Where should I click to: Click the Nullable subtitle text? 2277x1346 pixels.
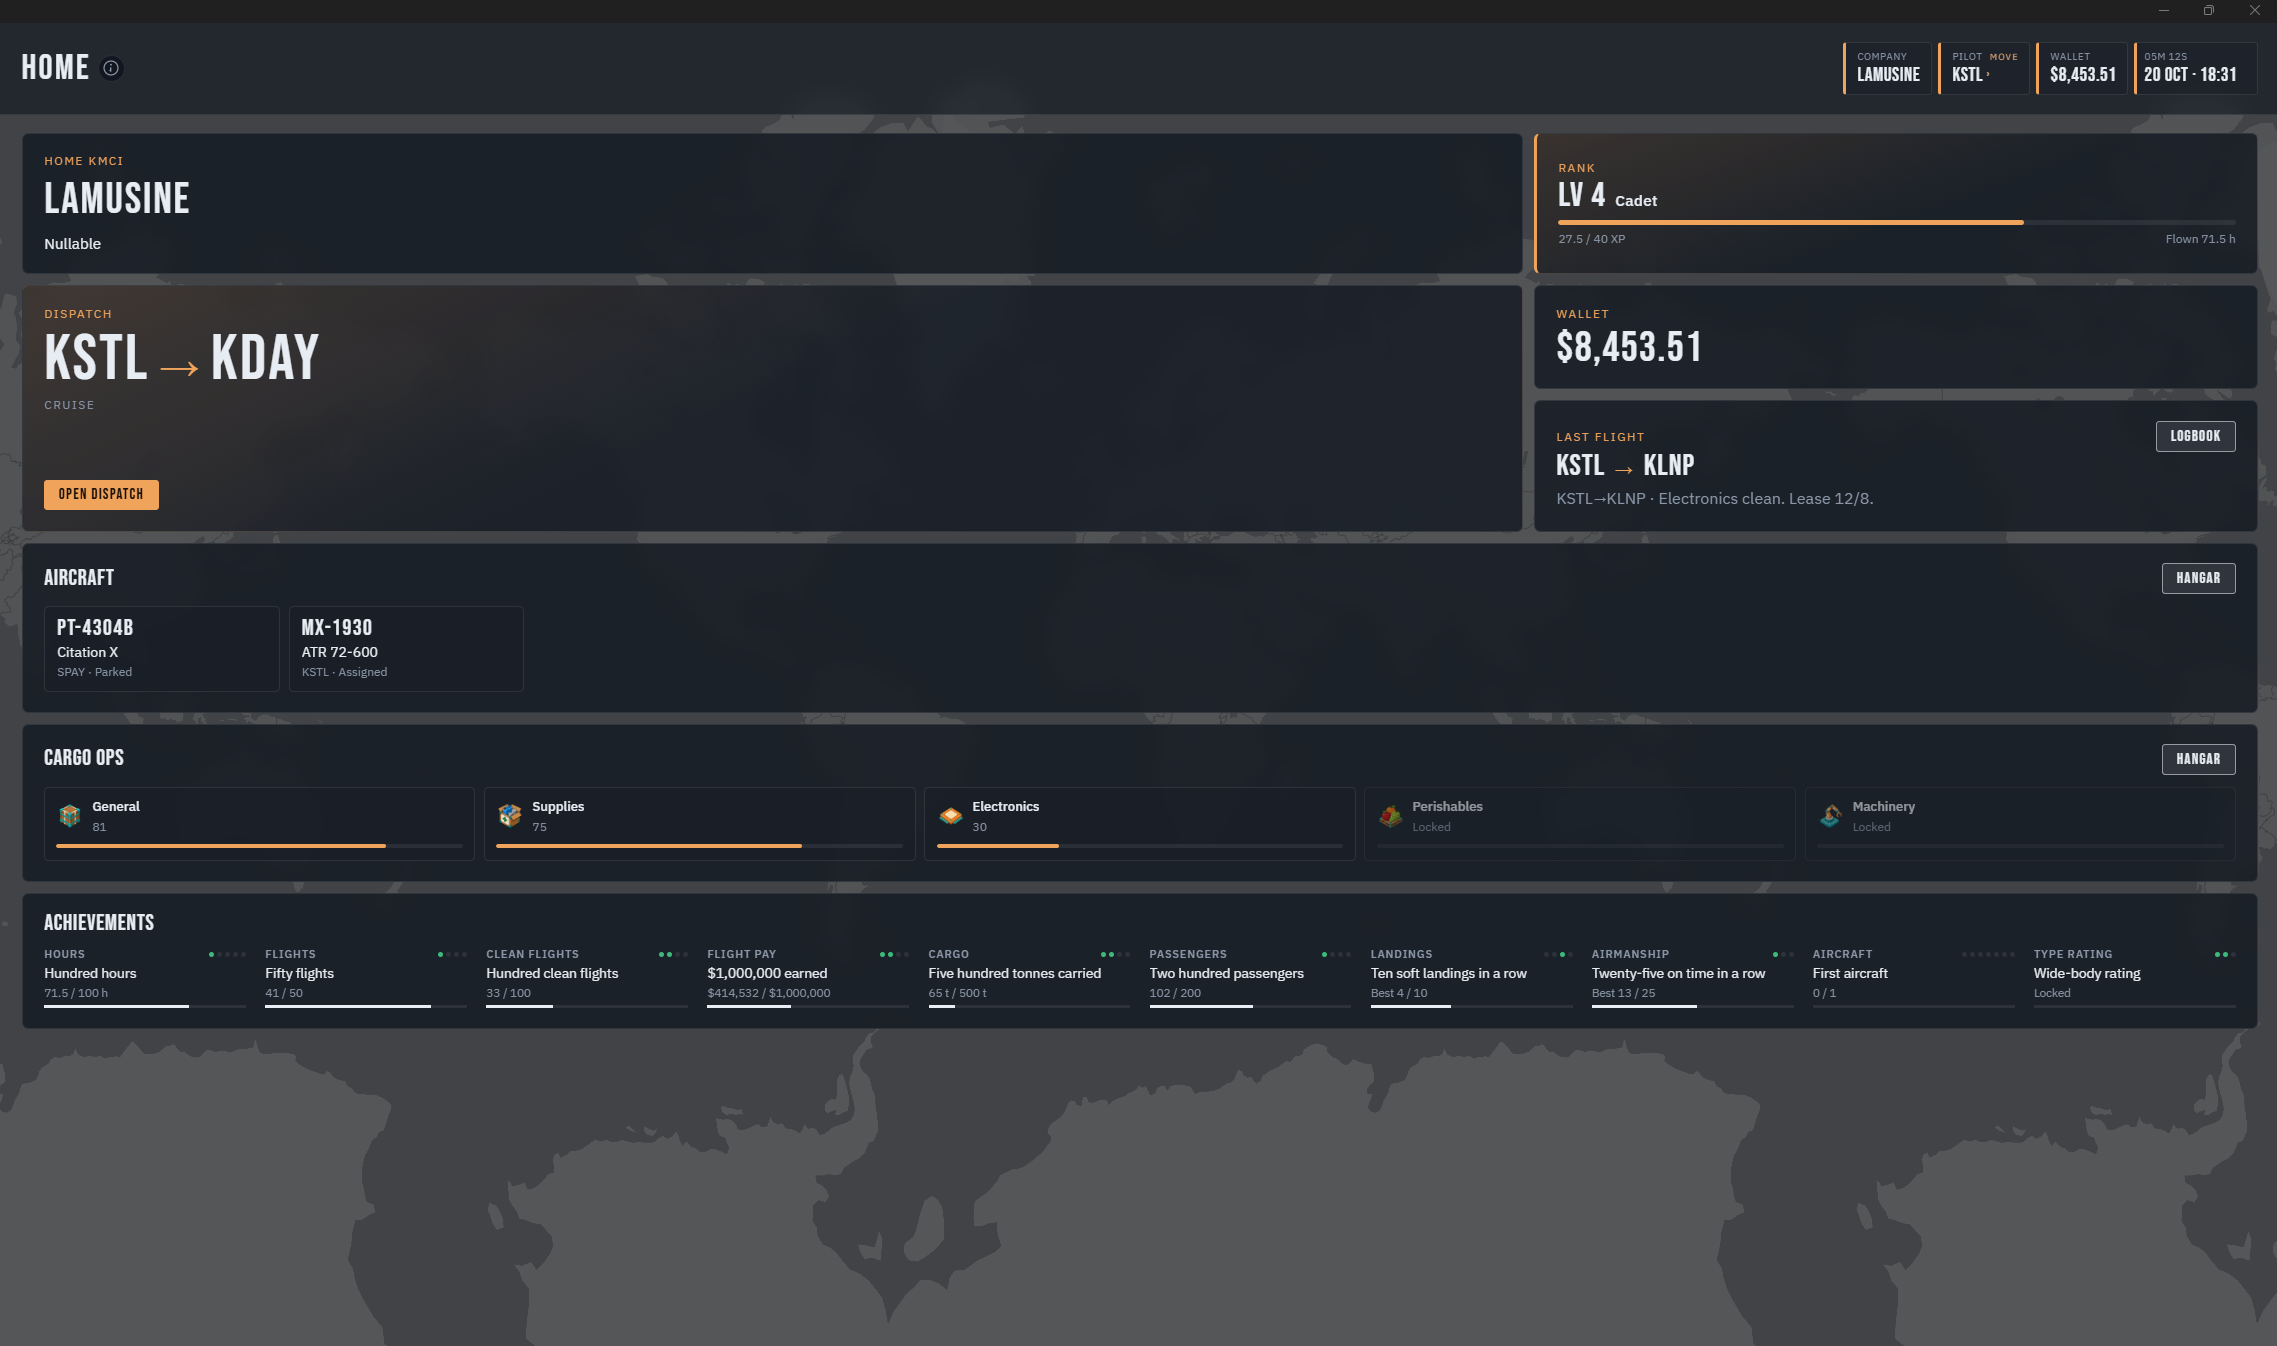point(72,244)
